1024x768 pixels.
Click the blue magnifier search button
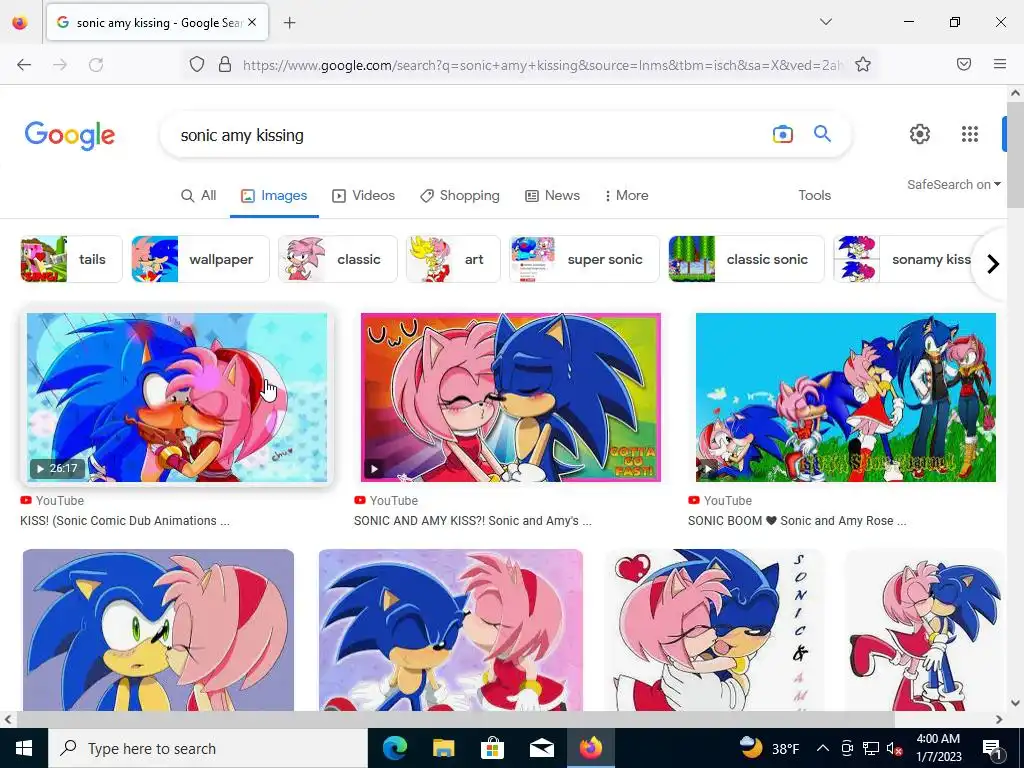[x=822, y=134]
